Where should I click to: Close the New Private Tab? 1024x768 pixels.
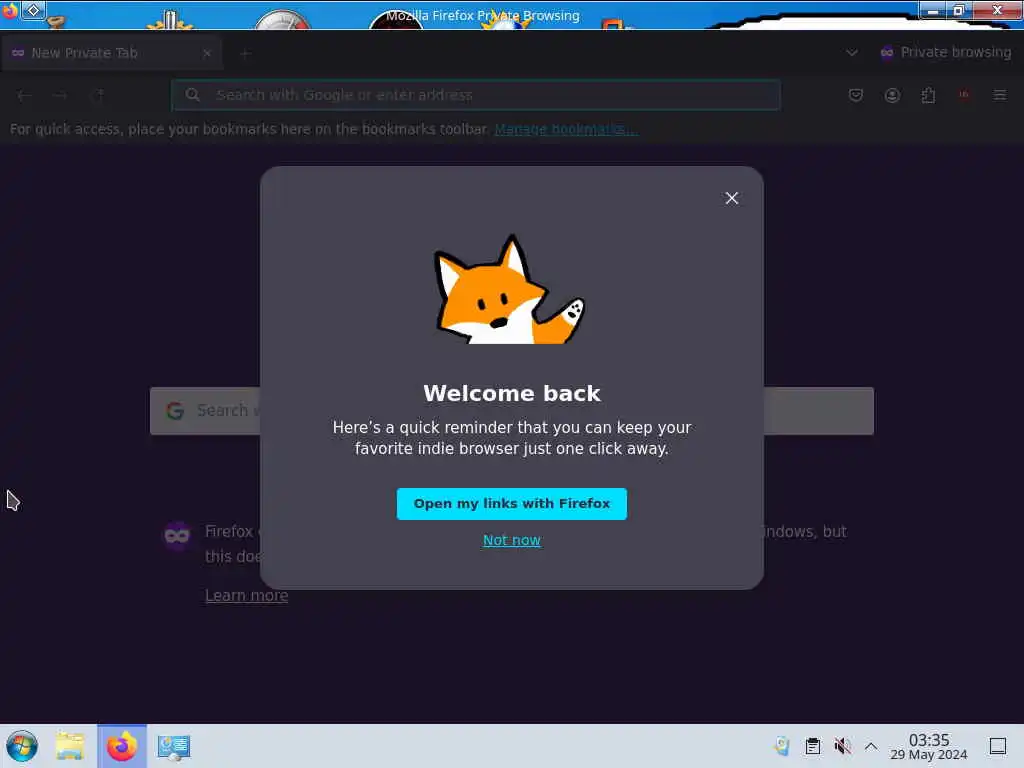pyautogui.click(x=207, y=53)
